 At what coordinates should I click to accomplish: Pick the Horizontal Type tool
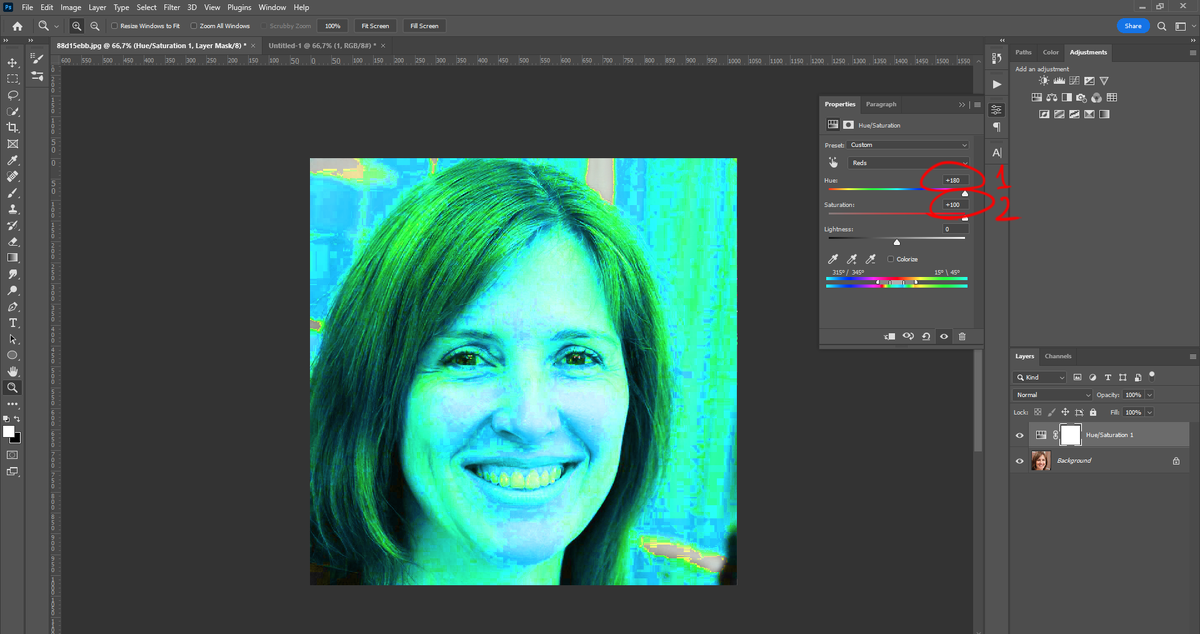13,323
